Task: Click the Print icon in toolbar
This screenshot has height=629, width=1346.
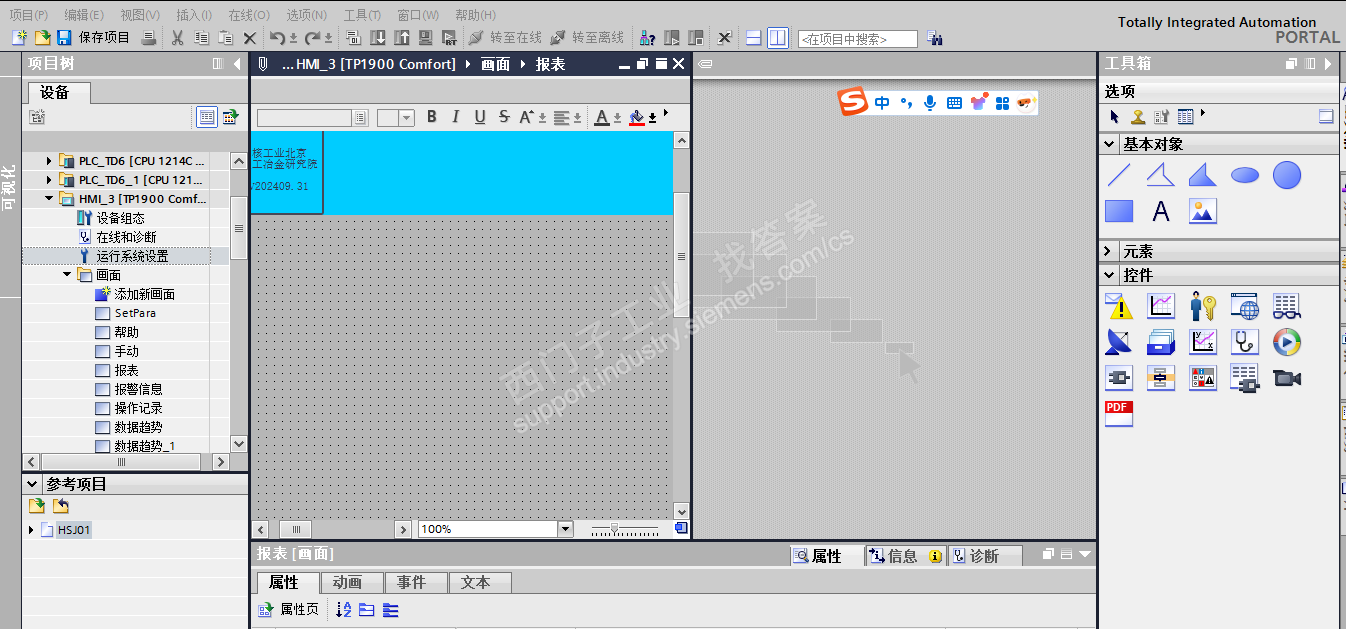Action: point(148,38)
